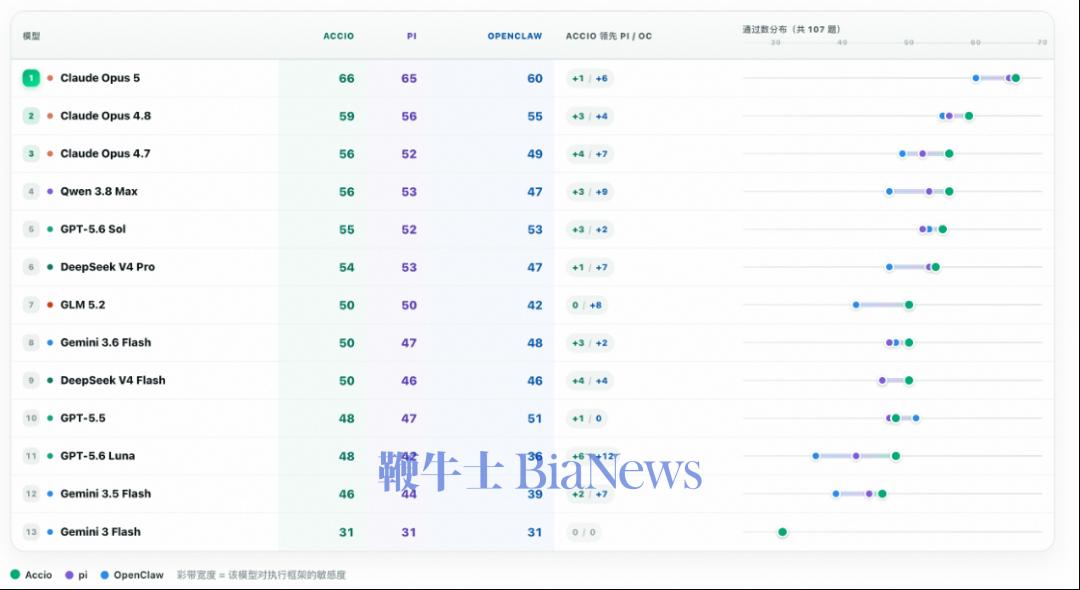
Task: Select the Claude Opus 4.8 model name
Action: [105, 116]
